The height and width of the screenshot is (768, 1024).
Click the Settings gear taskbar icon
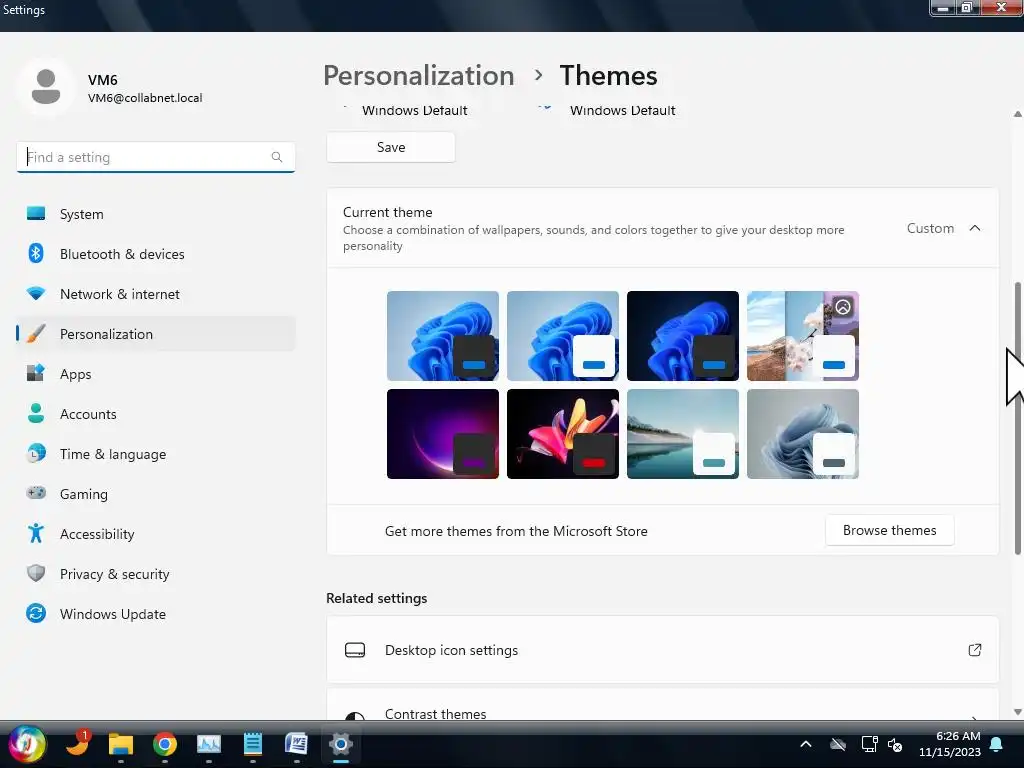[x=341, y=744]
